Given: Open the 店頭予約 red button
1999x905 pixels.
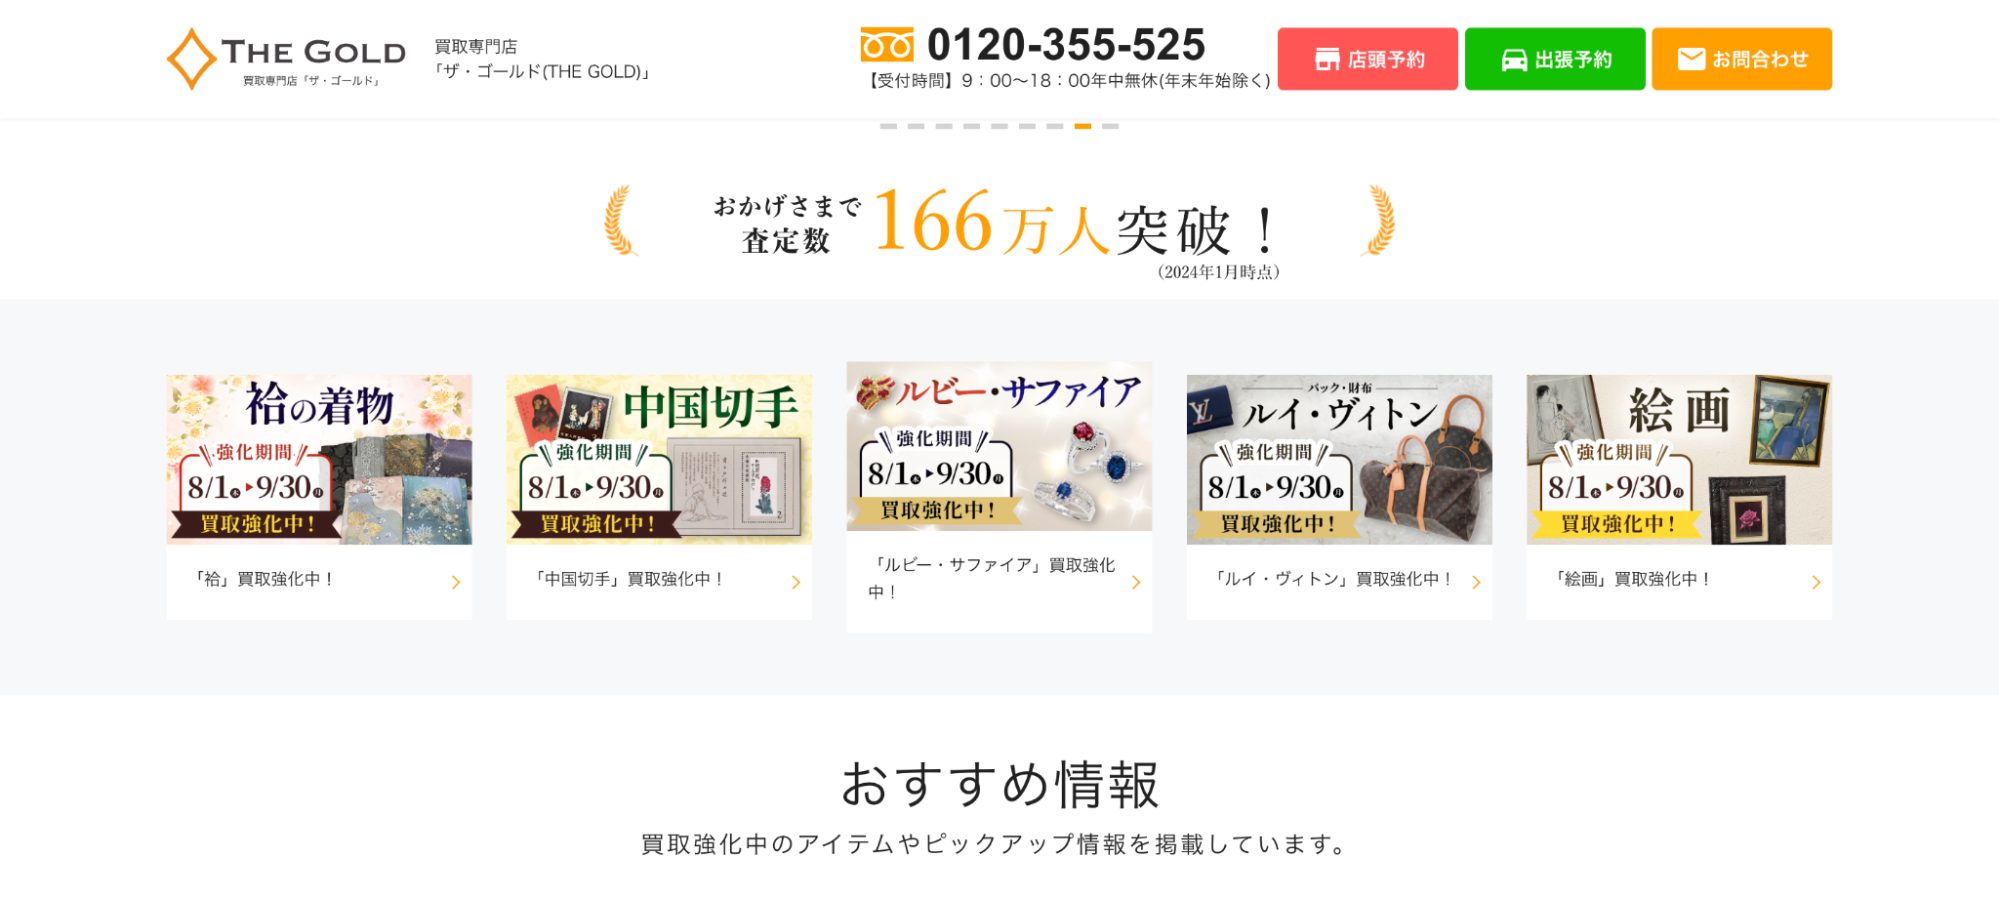Looking at the screenshot, I should click(x=1368, y=59).
